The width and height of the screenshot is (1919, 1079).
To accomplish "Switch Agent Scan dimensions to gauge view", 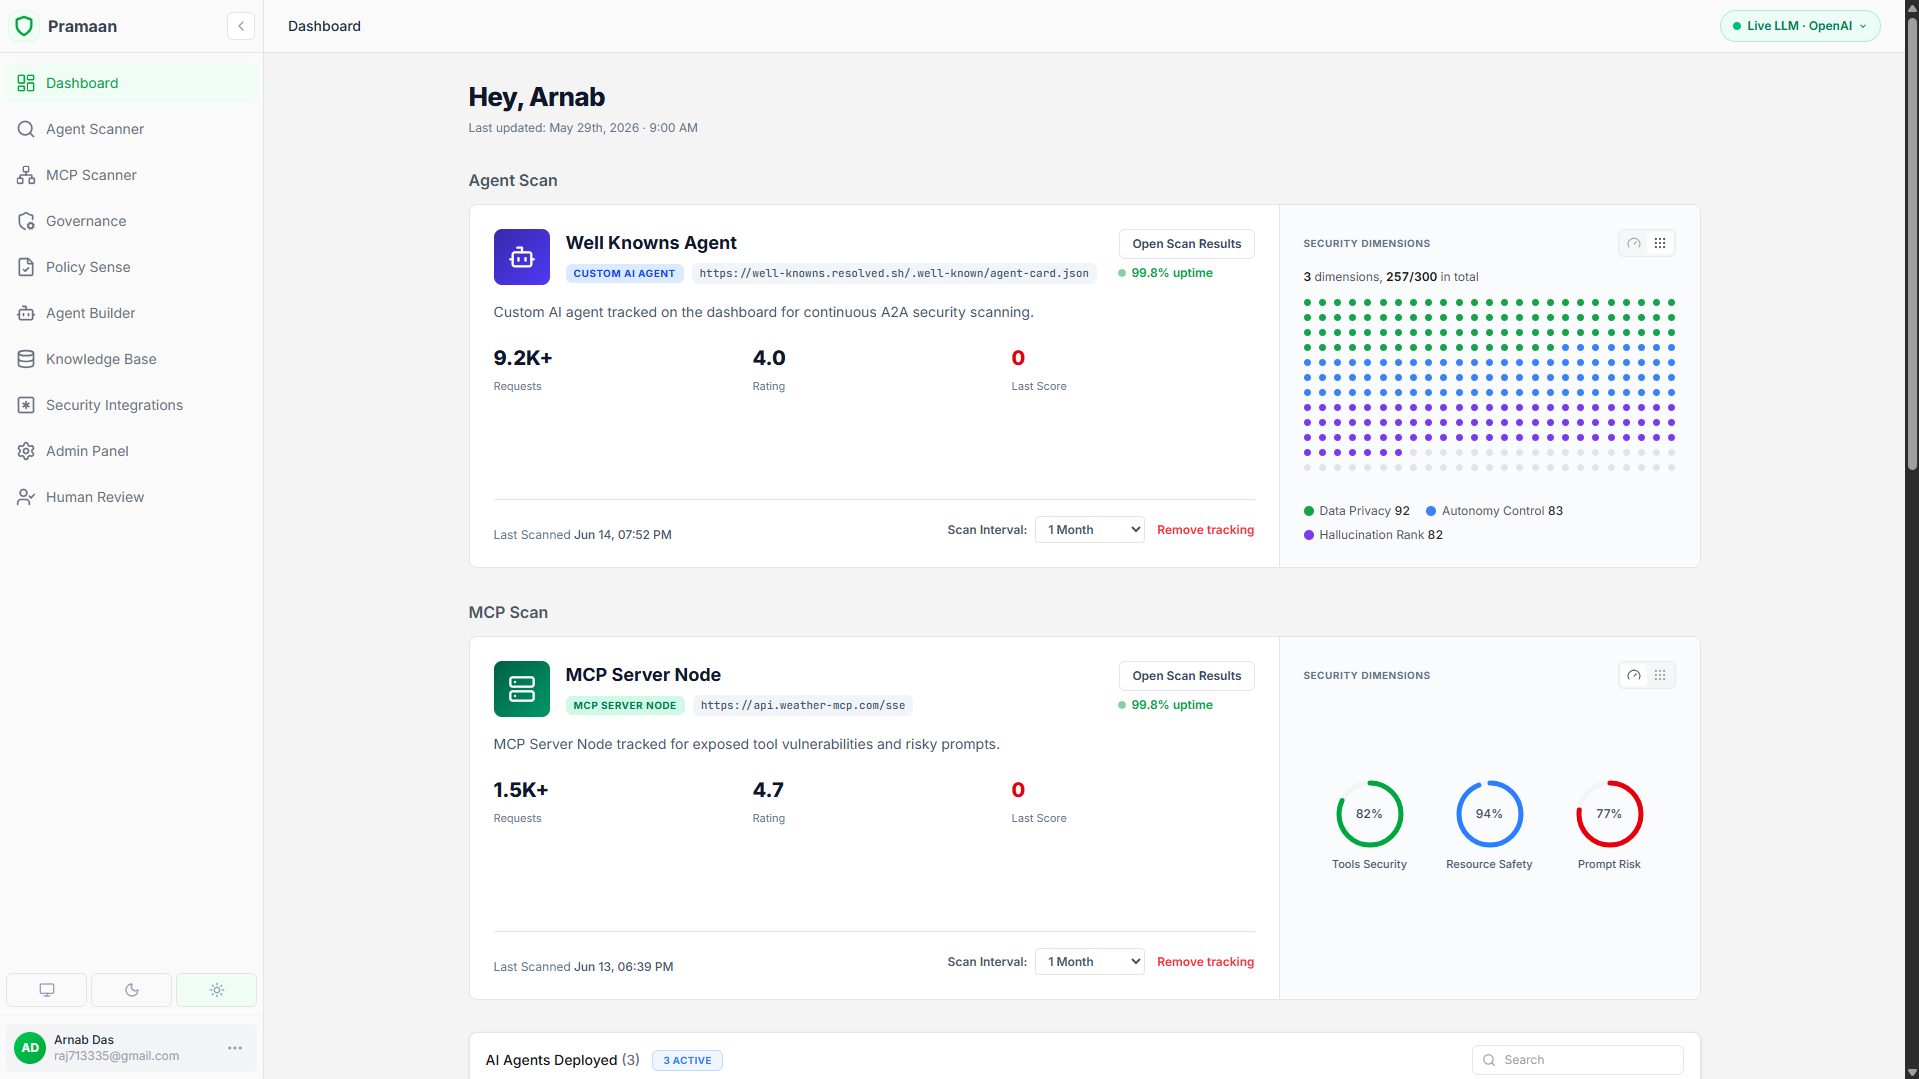I will pyautogui.click(x=1634, y=243).
